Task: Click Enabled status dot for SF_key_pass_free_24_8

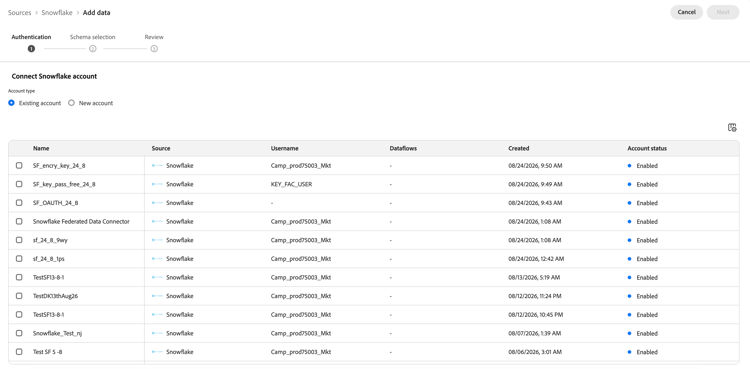Action: [629, 184]
